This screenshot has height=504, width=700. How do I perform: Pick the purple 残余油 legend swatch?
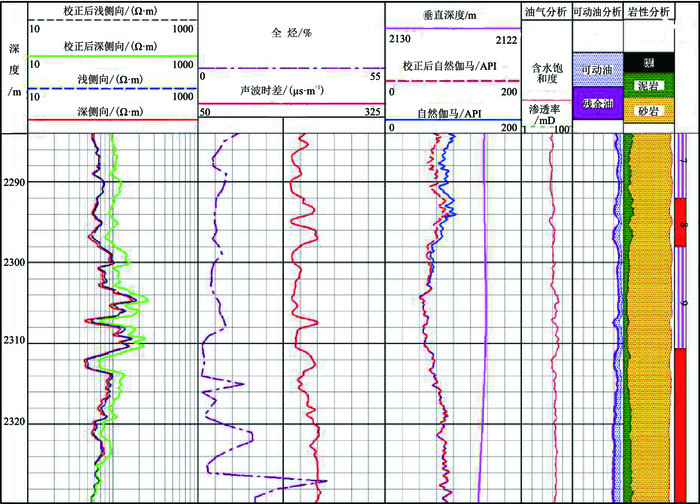click(597, 104)
